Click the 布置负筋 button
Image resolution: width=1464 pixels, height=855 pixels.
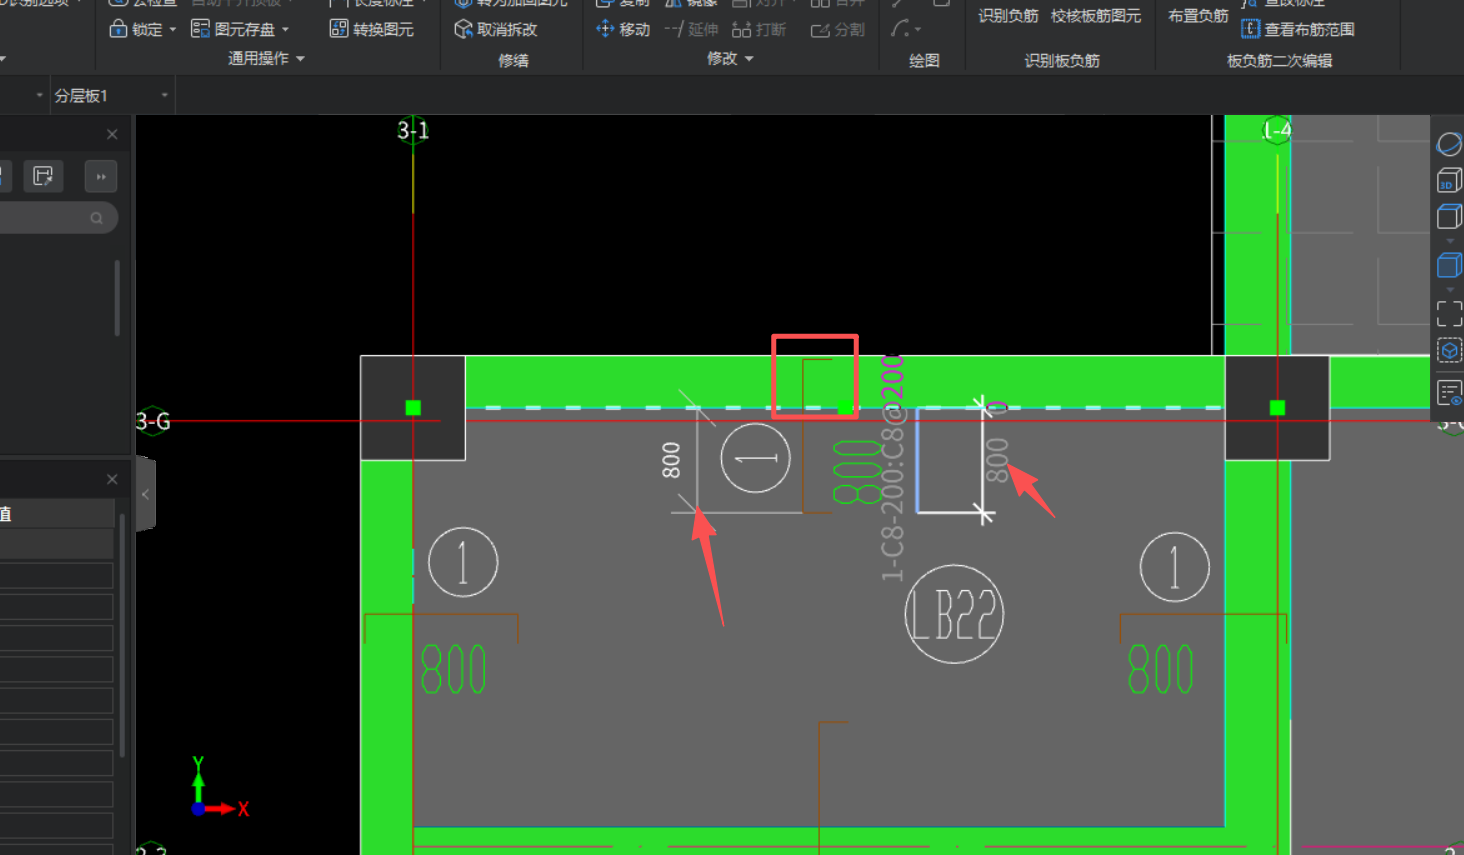pyautogui.click(x=1198, y=16)
